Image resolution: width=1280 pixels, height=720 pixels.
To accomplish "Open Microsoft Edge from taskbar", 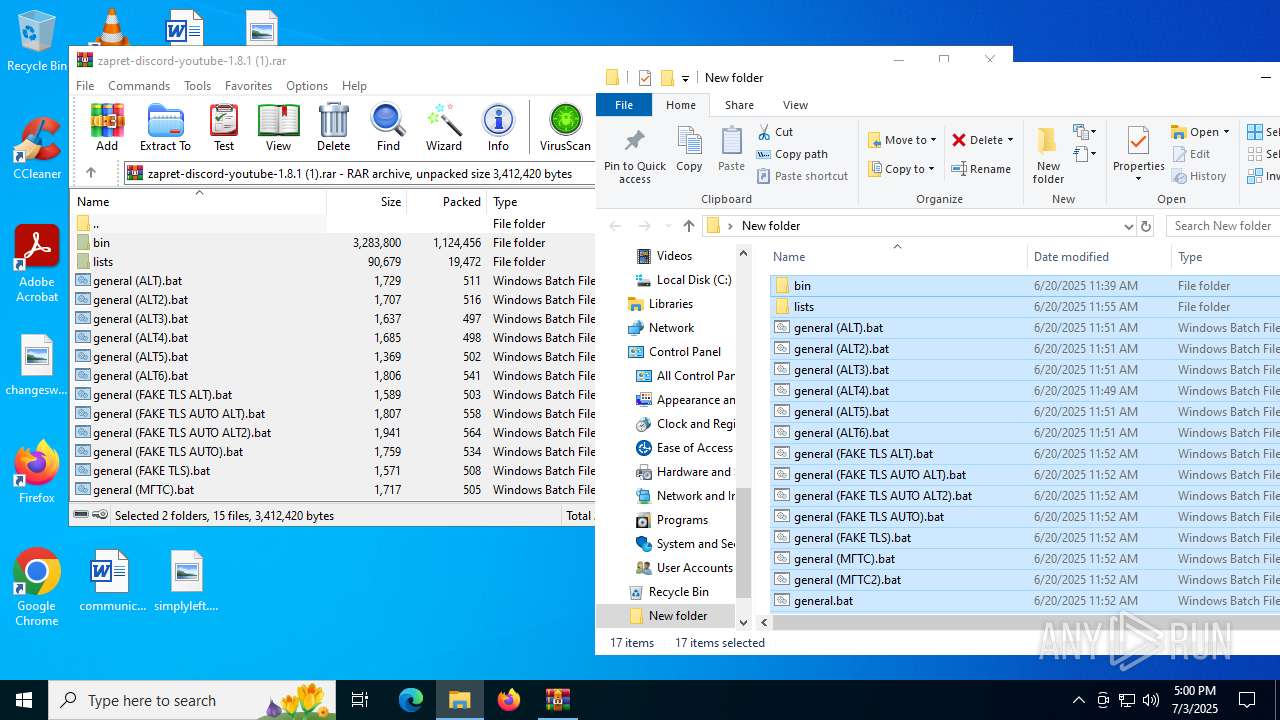I will pos(411,700).
